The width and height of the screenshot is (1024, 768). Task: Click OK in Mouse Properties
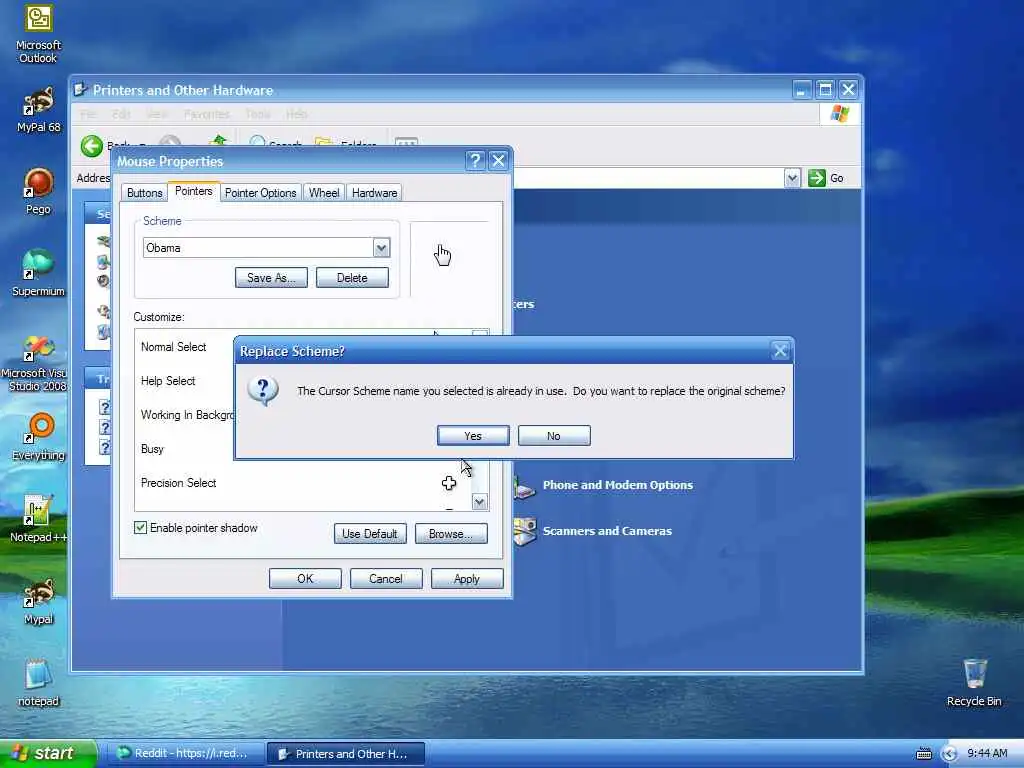305,579
